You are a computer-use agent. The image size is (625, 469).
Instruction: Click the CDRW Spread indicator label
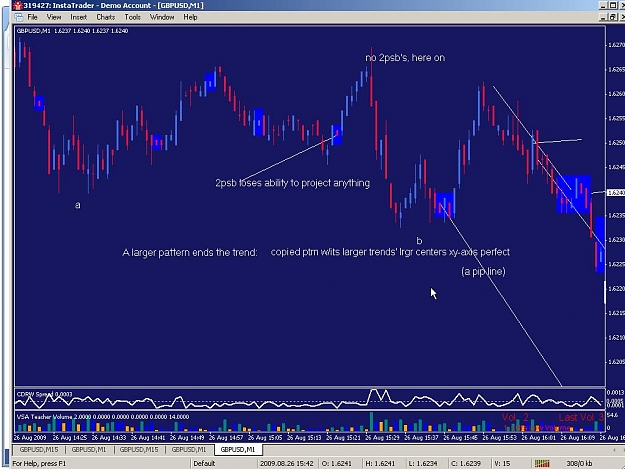[45, 394]
